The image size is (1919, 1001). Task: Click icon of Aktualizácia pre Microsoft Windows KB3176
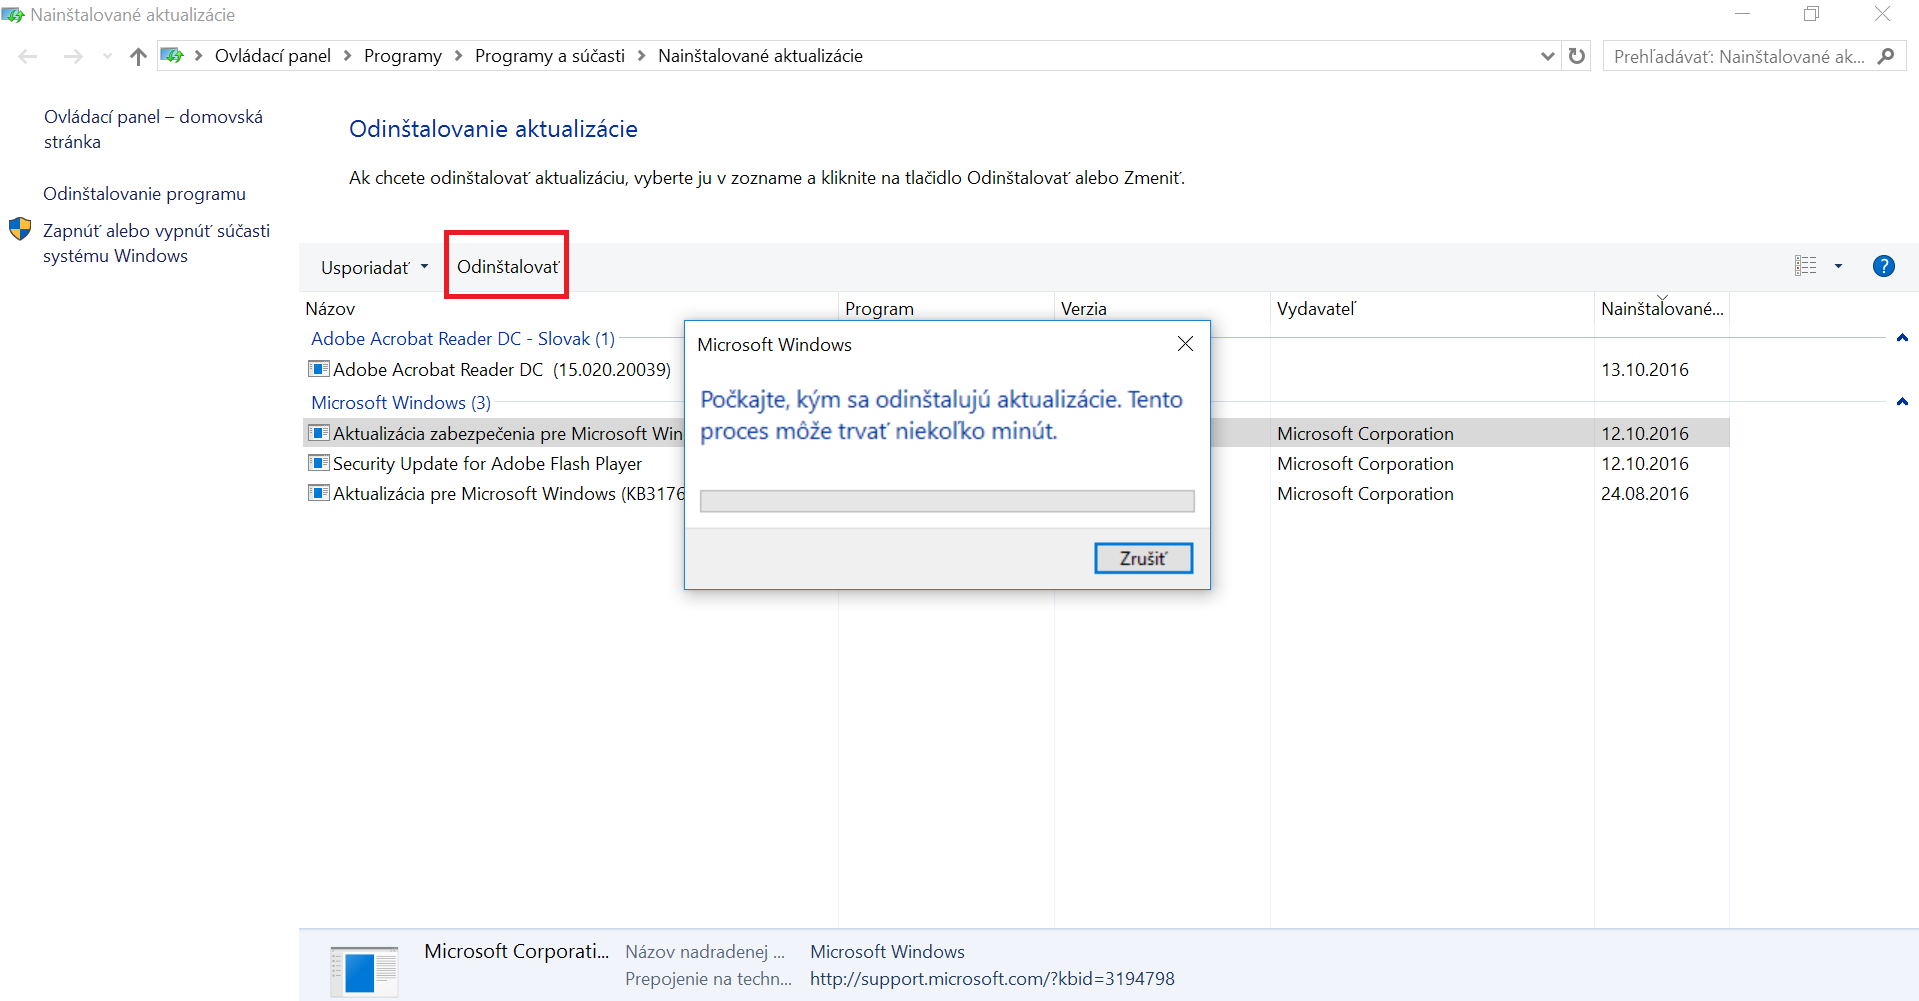[319, 493]
